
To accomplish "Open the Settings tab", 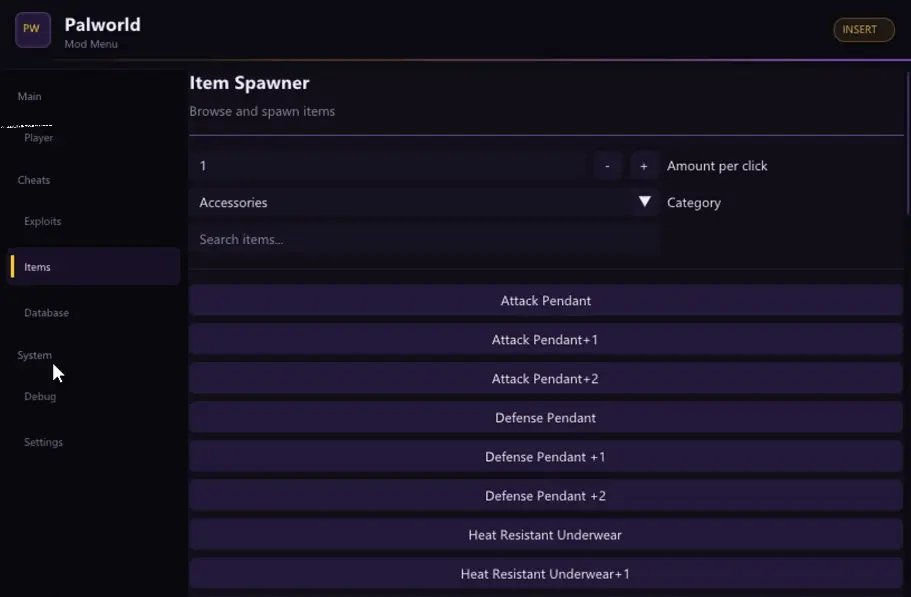I will coord(43,442).
